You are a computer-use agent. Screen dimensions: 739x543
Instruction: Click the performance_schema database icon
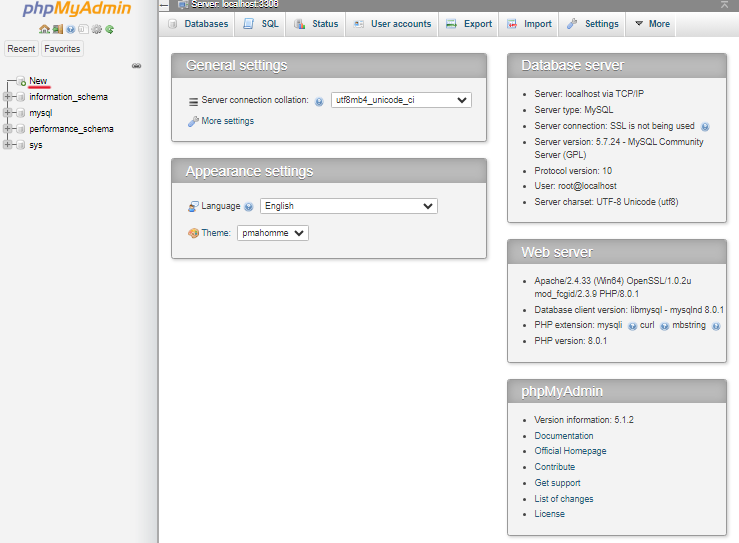pos(20,129)
